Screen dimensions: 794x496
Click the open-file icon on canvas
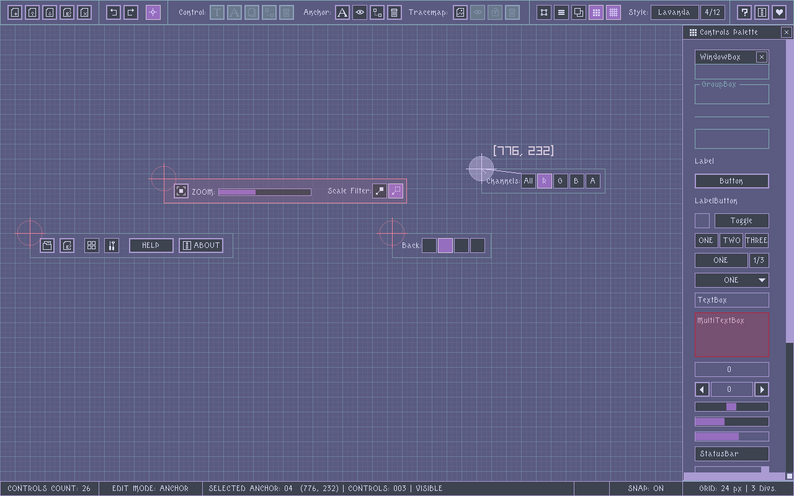click(47, 245)
